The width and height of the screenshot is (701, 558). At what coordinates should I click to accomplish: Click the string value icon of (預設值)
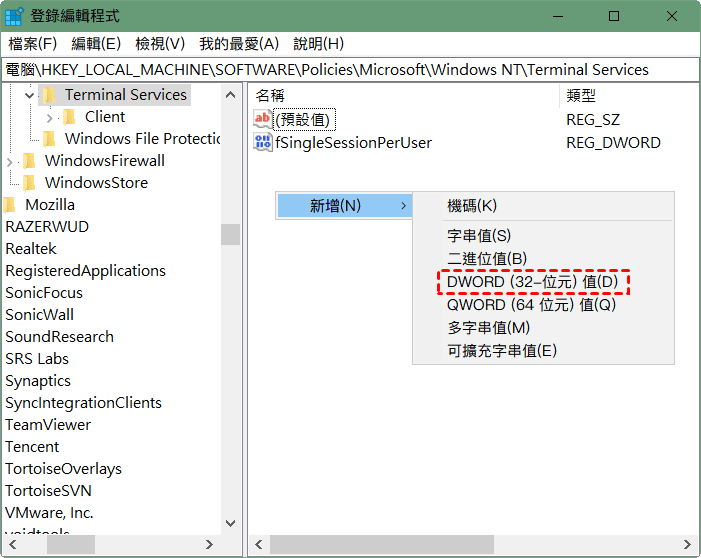click(262, 119)
